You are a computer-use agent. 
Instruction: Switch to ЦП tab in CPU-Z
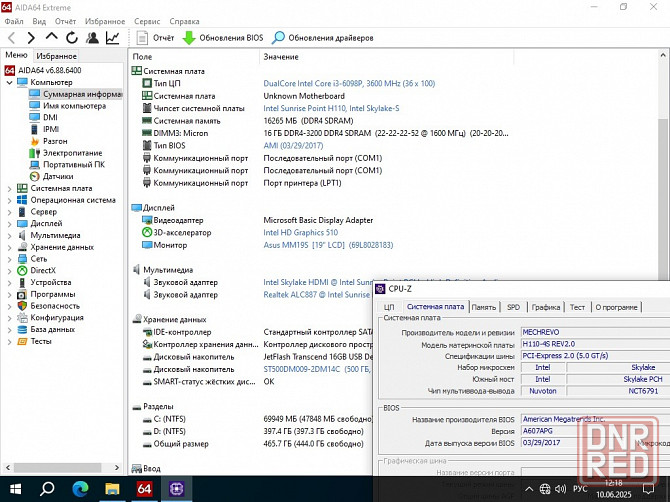click(x=389, y=307)
